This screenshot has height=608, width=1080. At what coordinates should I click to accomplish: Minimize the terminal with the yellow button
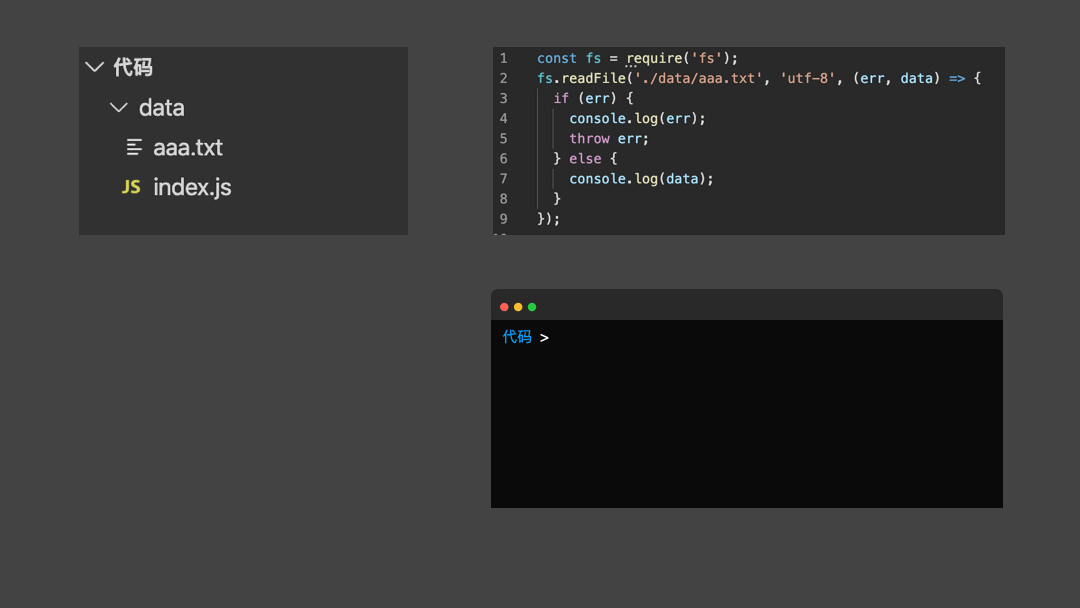[x=518, y=307]
